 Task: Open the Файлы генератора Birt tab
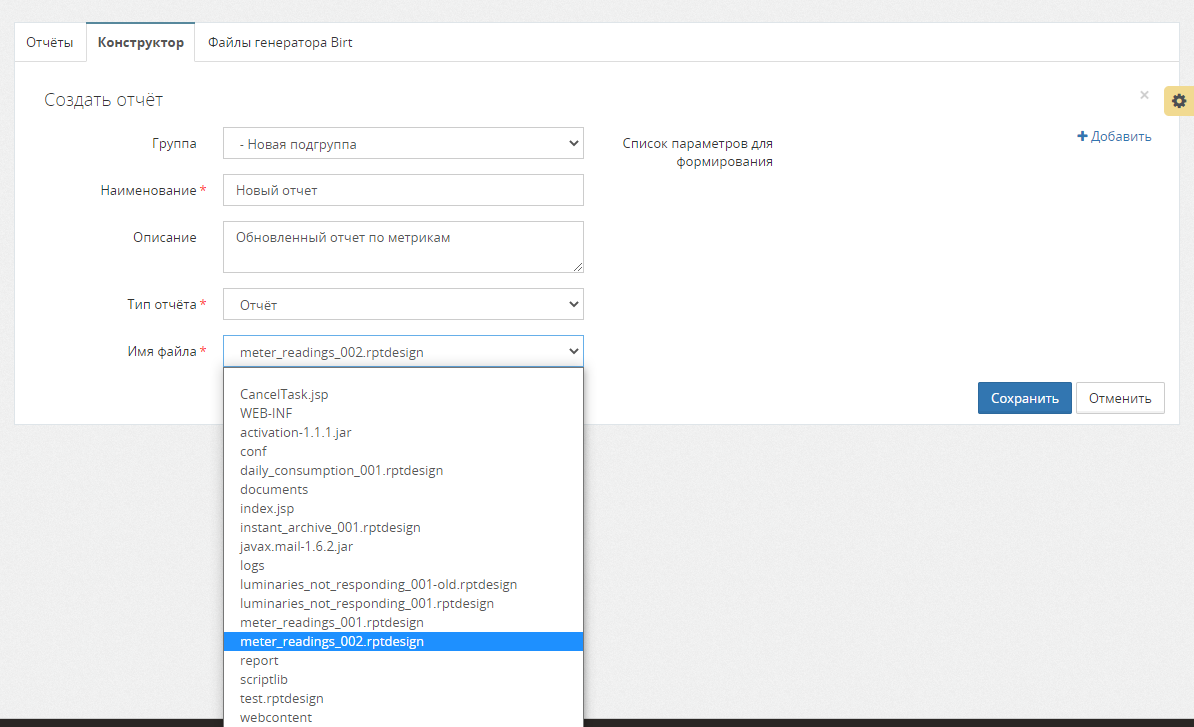pos(279,43)
